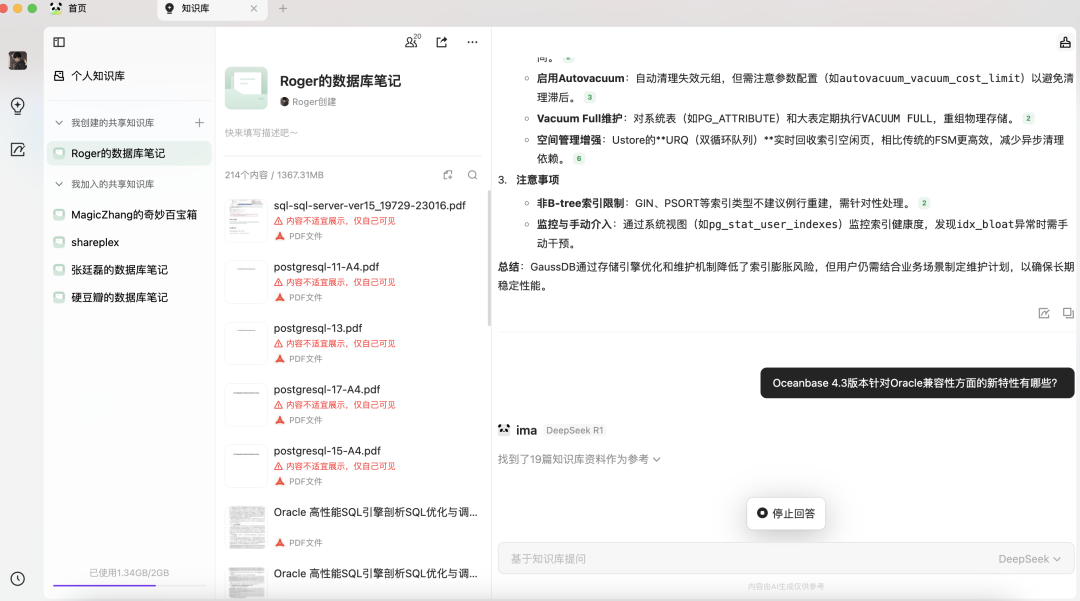Open sql-sql-server-ver15_19729-23016.pdf

370,205
